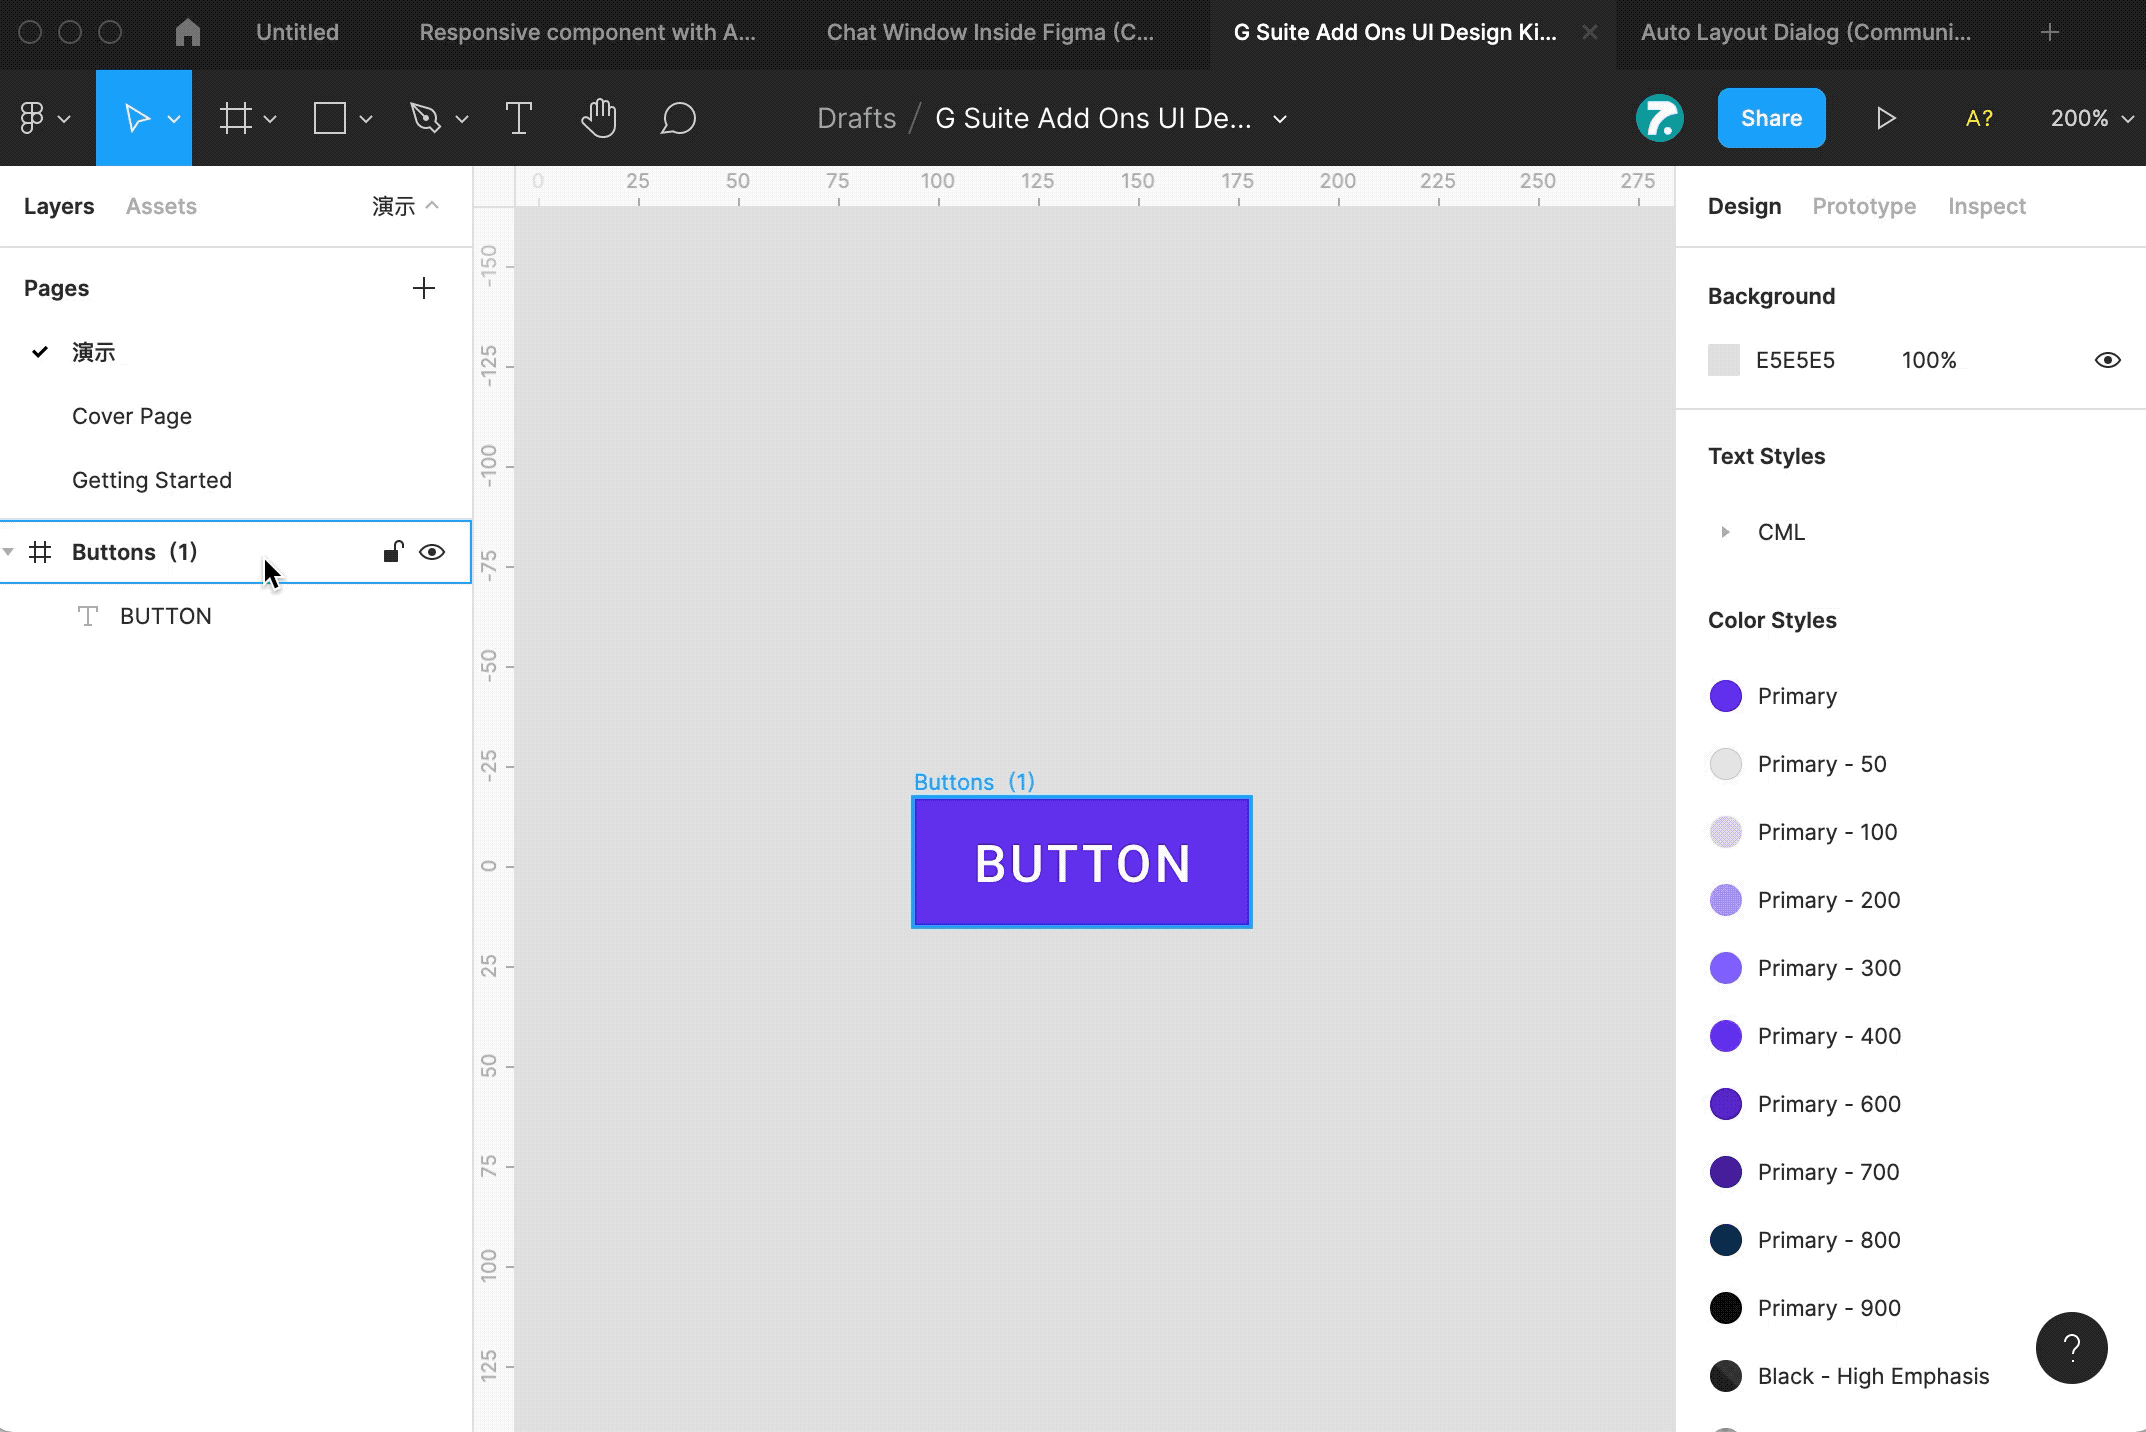This screenshot has width=2146, height=1432.
Task: Open the Layers panel tab
Action: 59,206
